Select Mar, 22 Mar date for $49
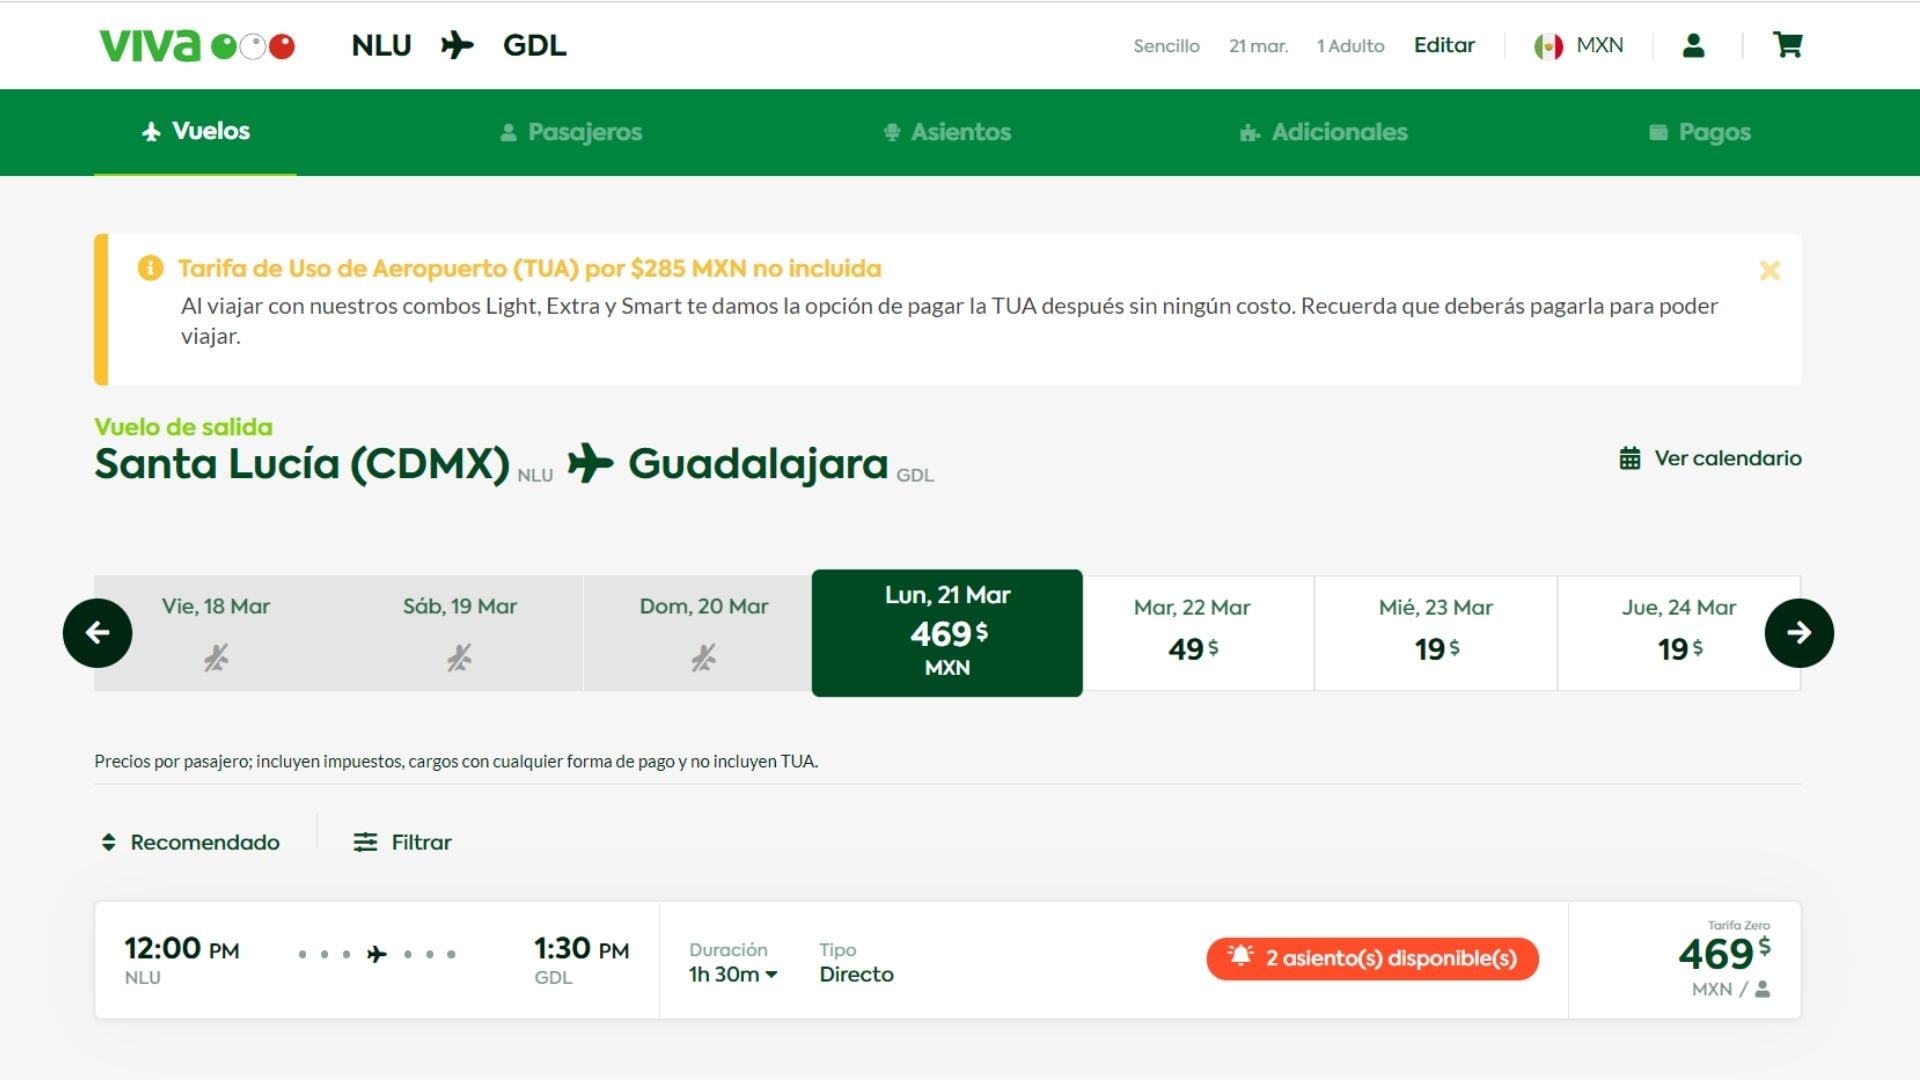The image size is (1920, 1080). [x=1192, y=633]
